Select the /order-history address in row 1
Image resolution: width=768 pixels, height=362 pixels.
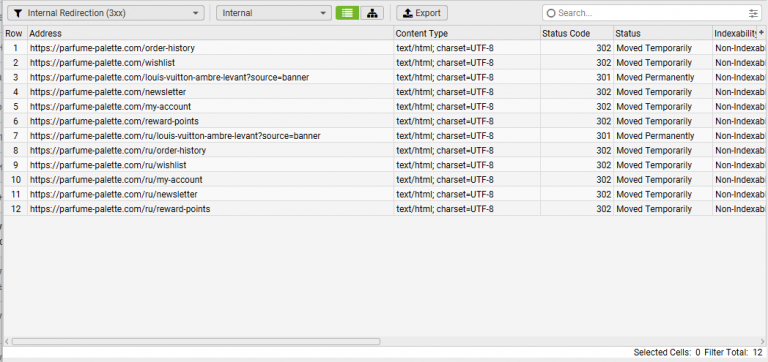coord(112,48)
